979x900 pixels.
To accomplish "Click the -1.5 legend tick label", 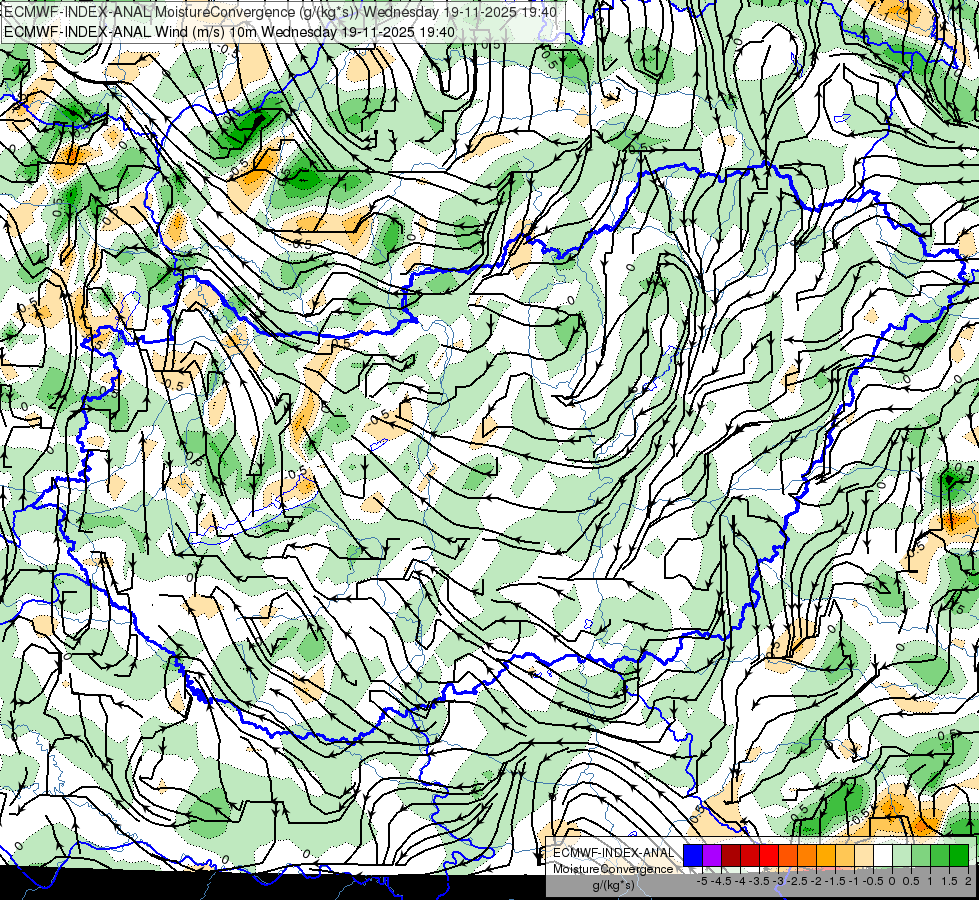I will [x=835, y=881].
